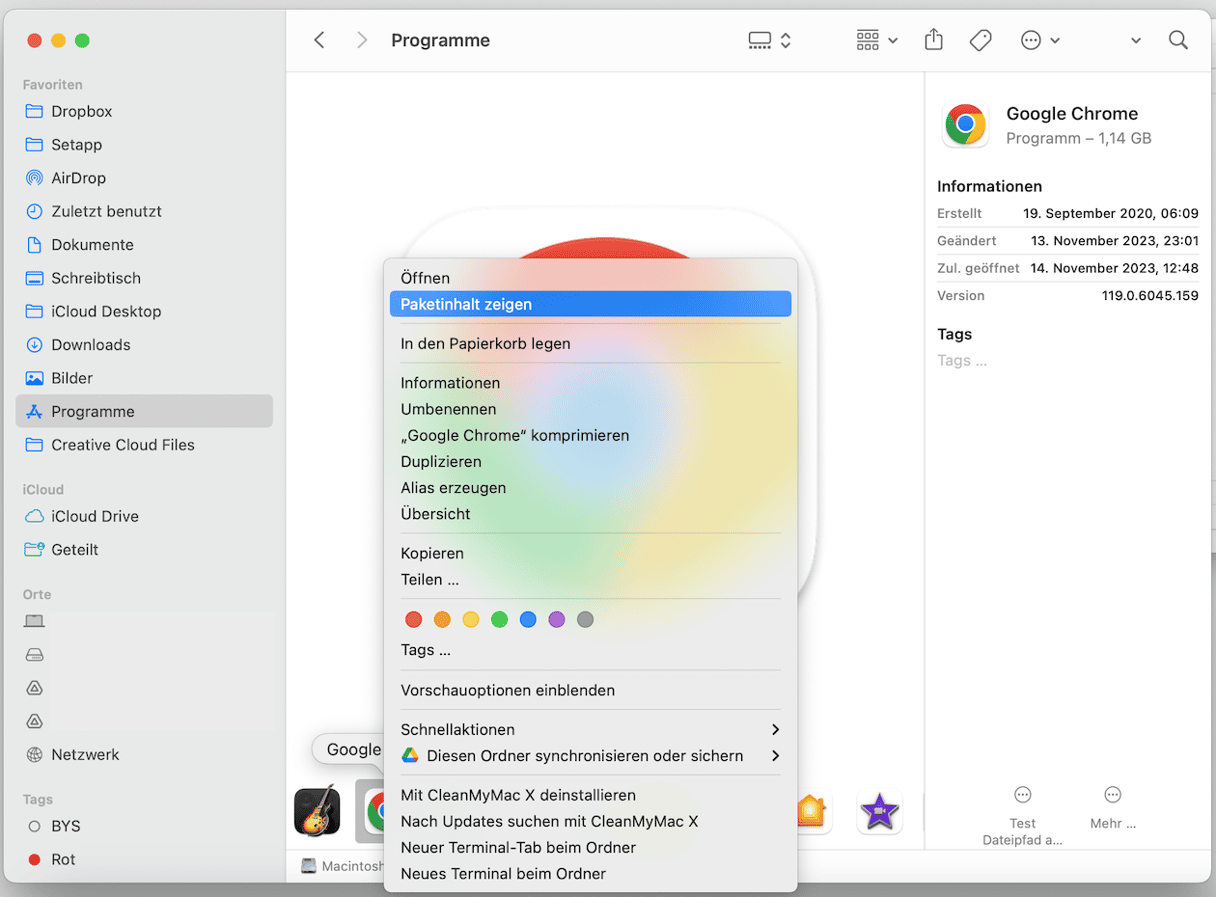Click the tag toolbar icon
This screenshot has height=897, width=1216.
point(981,40)
